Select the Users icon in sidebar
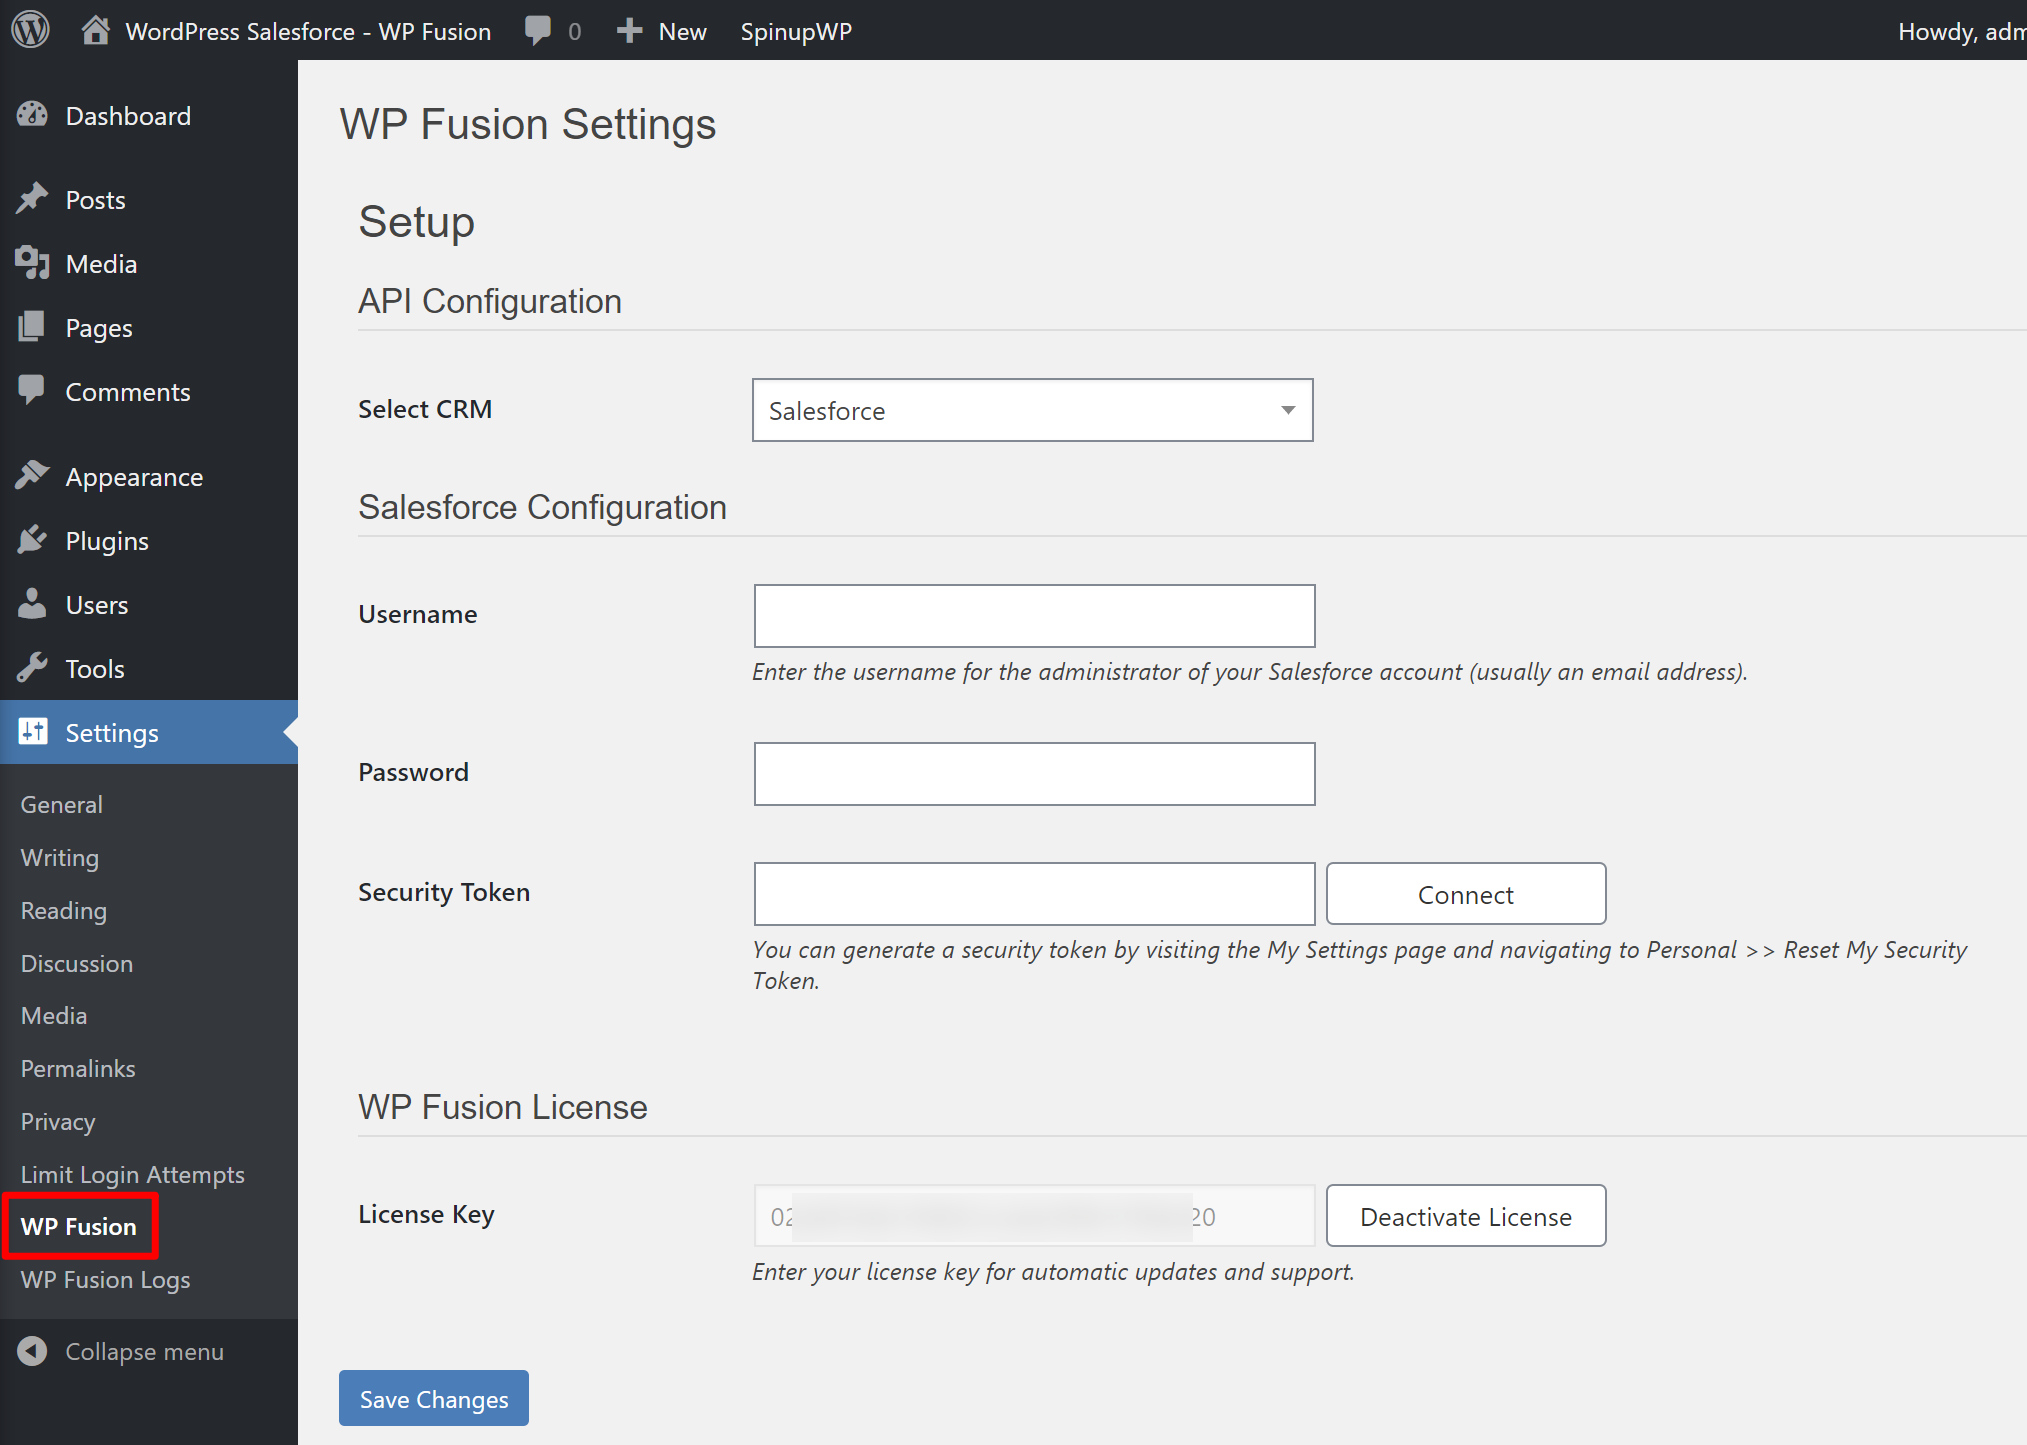 click(x=33, y=604)
